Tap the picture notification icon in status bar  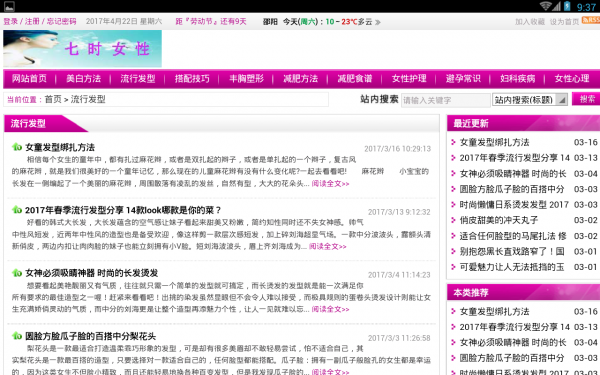[x=9, y=6]
